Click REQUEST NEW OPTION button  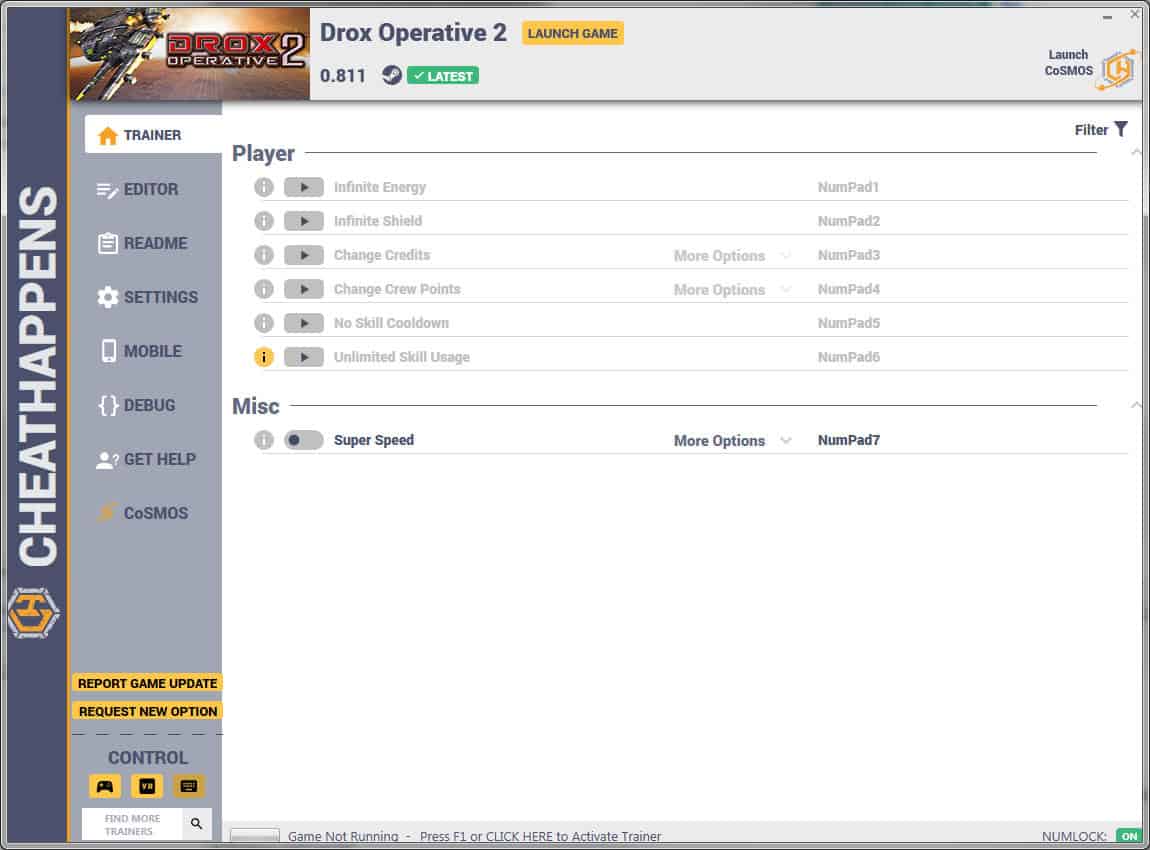[x=147, y=711]
